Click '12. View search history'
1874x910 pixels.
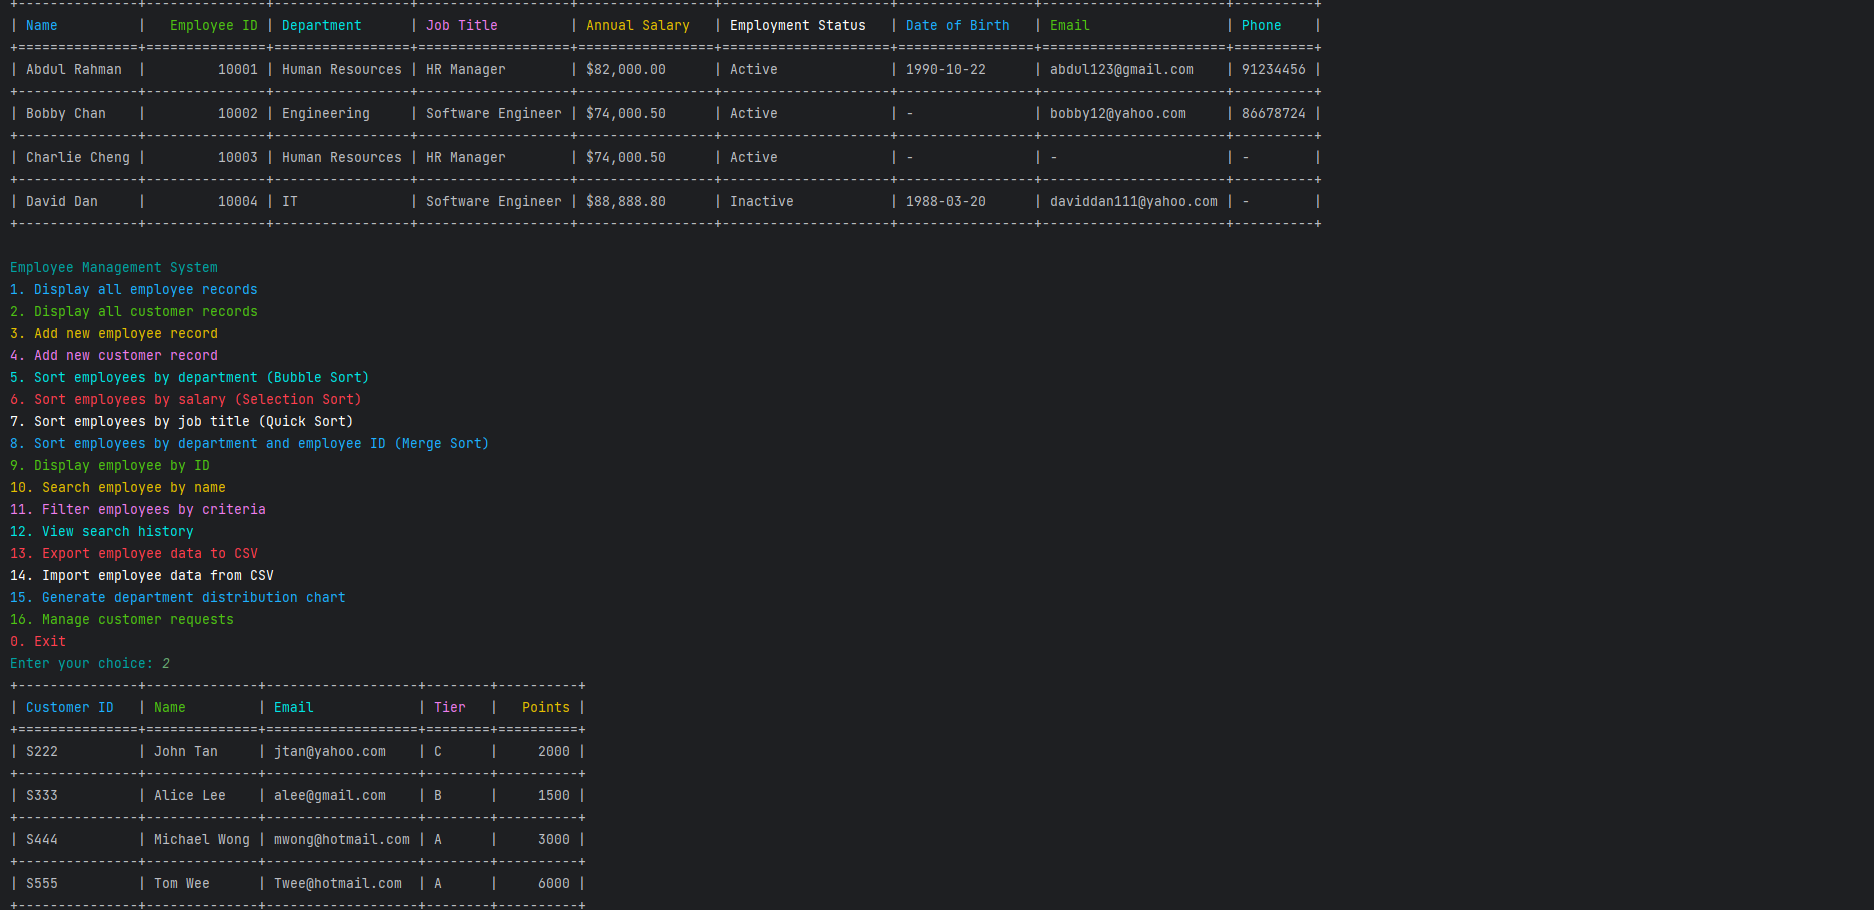(102, 531)
